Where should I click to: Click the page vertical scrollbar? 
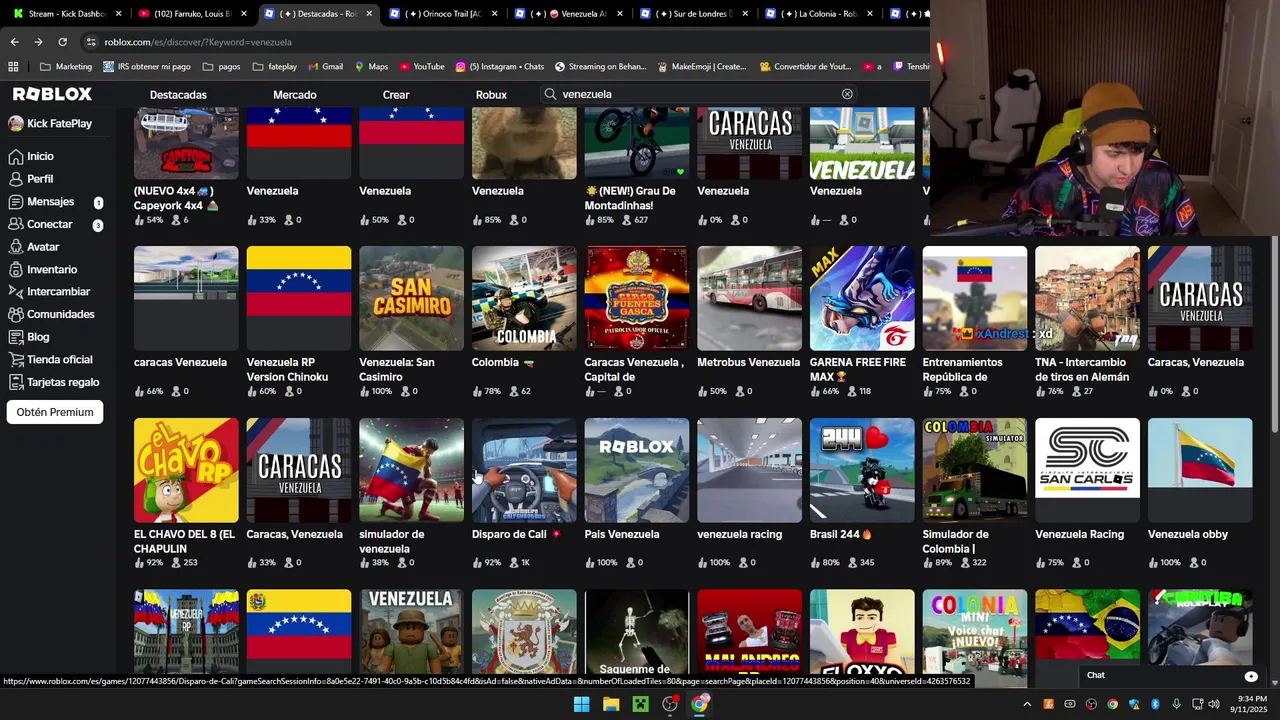[1274, 333]
